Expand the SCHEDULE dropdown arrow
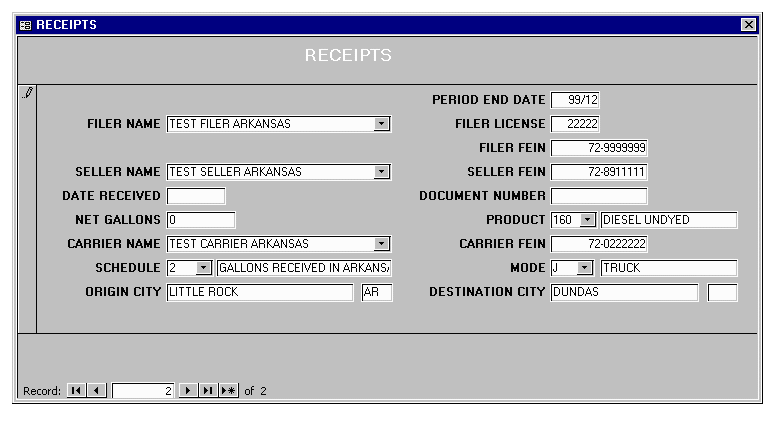Image resolution: width=778 pixels, height=421 pixels. pos(203,268)
